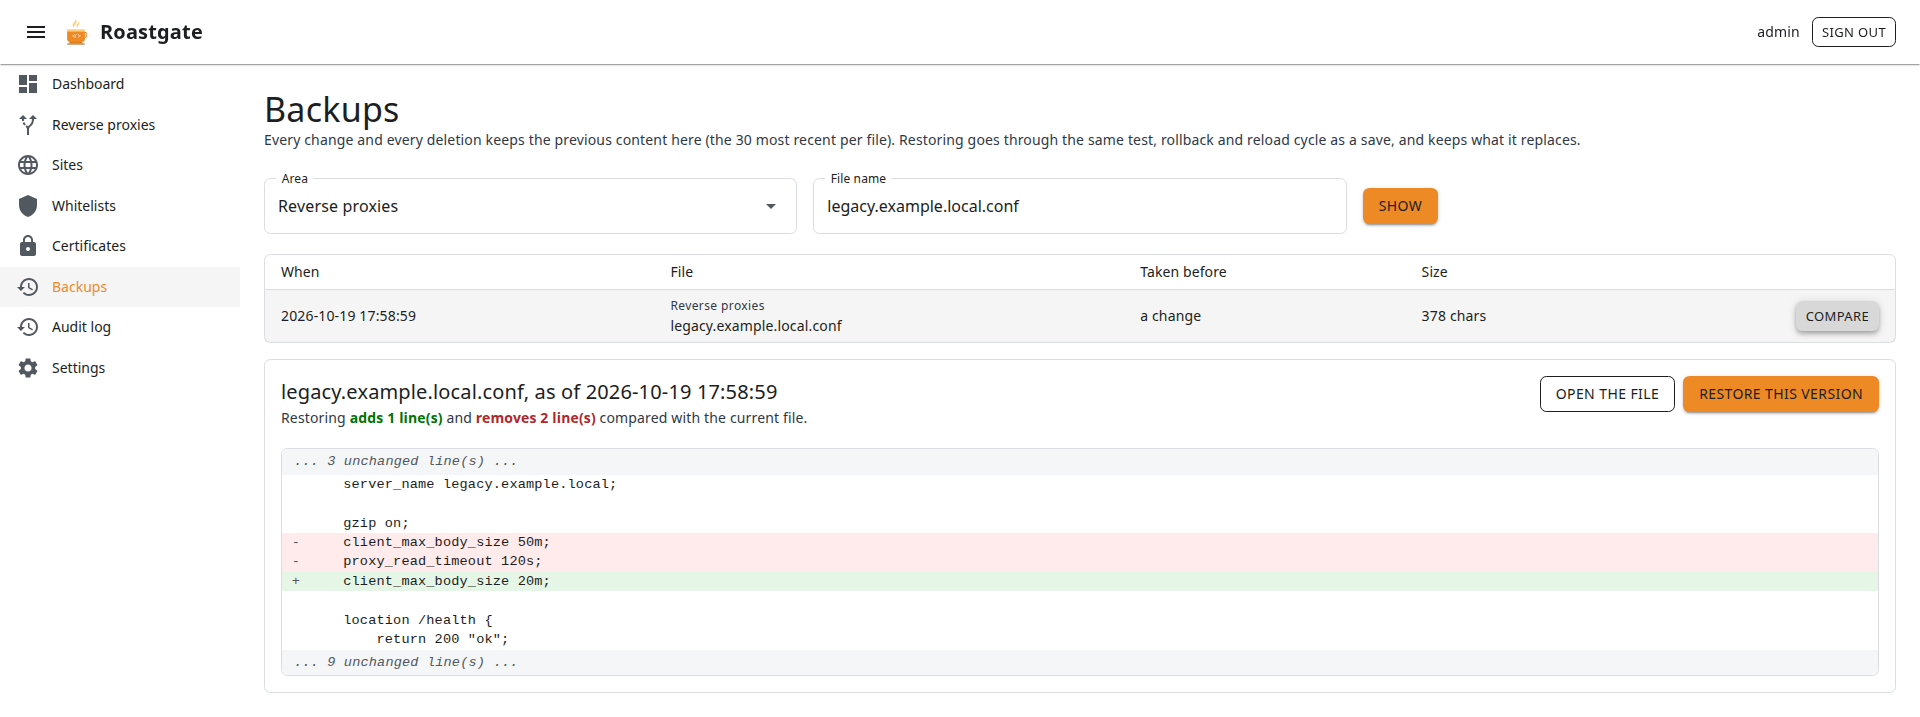Click the server_name legacy.example.local line
Screen dimensions: 1920x717
click(x=1080, y=484)
